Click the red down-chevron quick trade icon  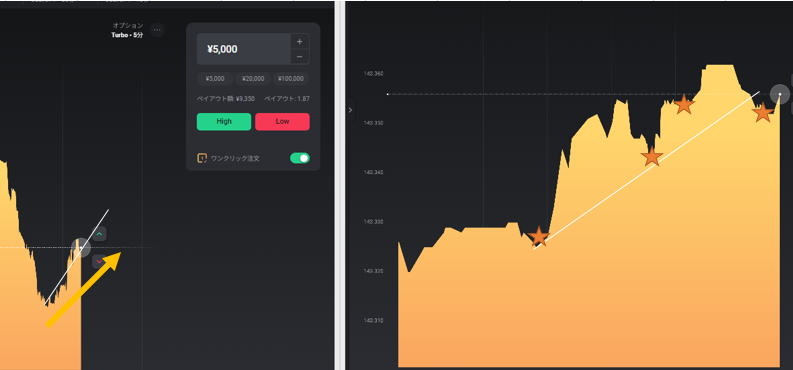pos(99,261)
